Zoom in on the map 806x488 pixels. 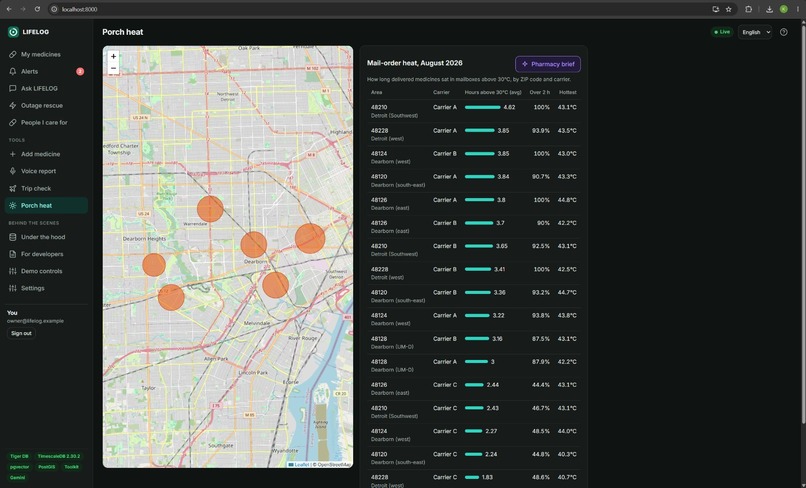(114, 57)
